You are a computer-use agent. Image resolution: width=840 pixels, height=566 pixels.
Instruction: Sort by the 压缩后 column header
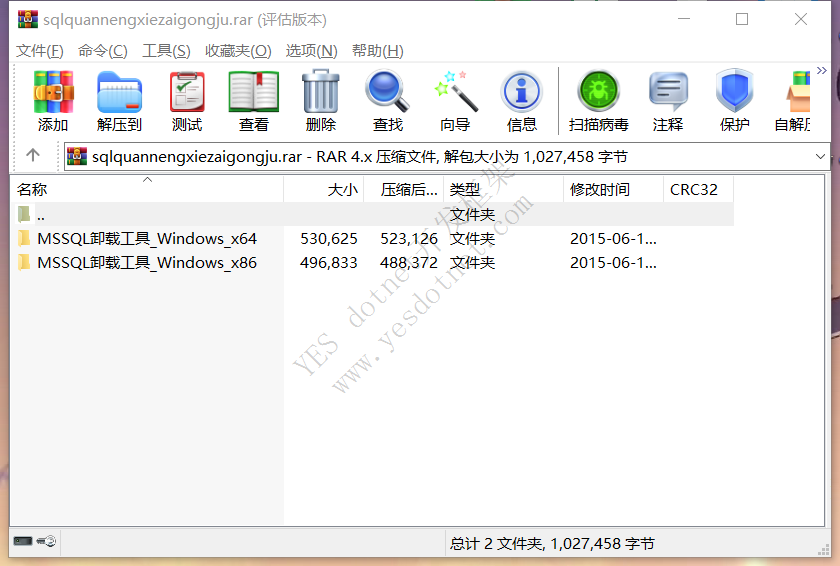[404, 190]
